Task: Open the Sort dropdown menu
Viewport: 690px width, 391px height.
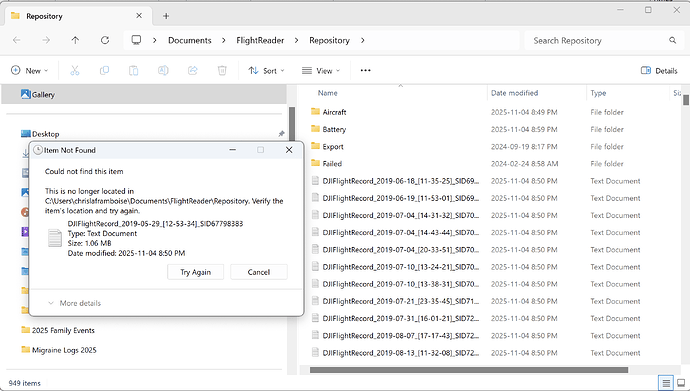Action: pyautogui.click(x=266, y=70)
